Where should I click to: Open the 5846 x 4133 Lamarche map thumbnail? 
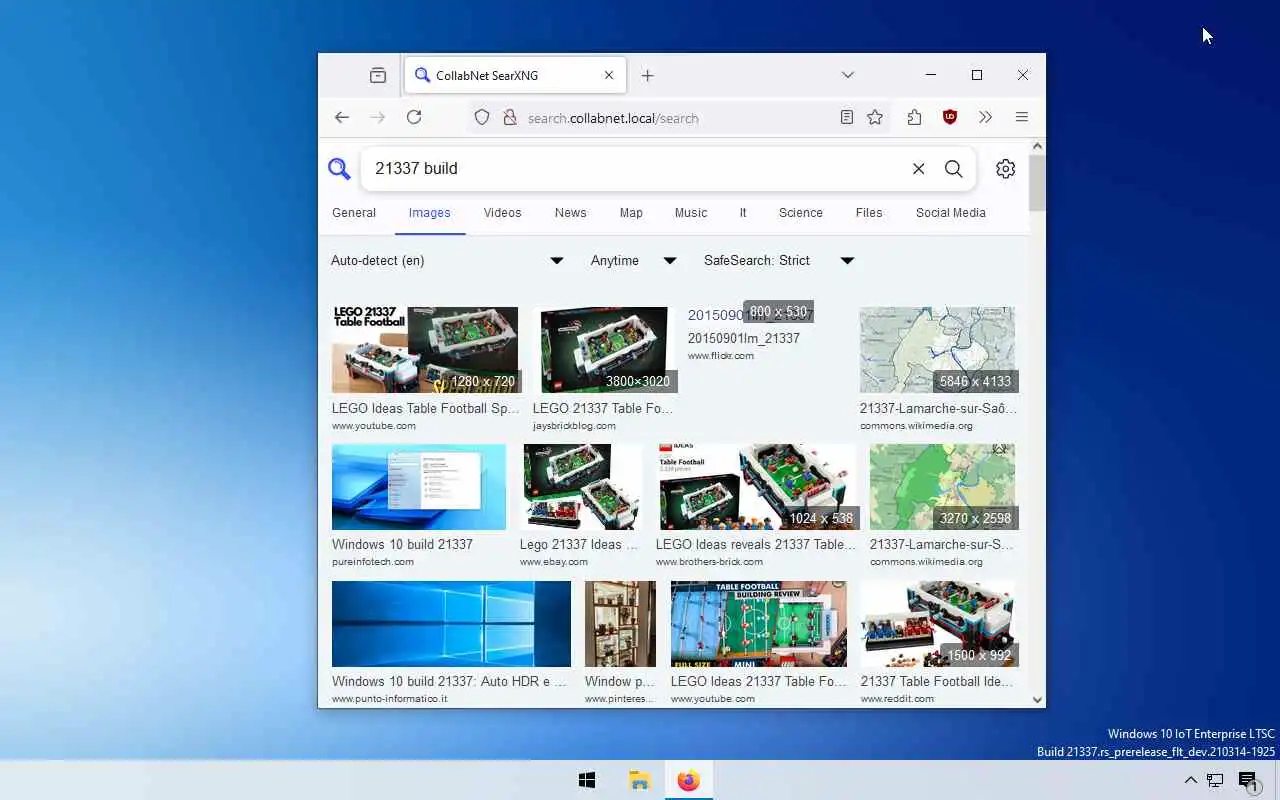(937, 350)
